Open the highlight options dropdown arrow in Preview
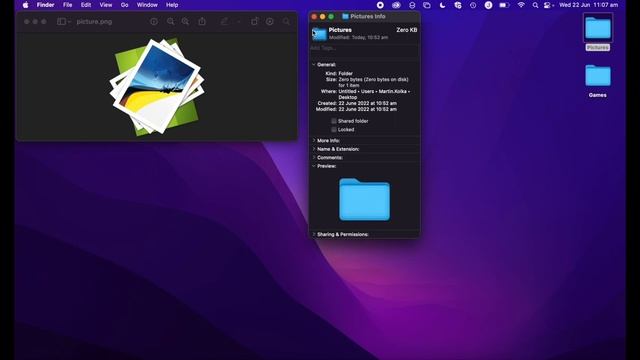The image size is (640, 360). point(238,22)
